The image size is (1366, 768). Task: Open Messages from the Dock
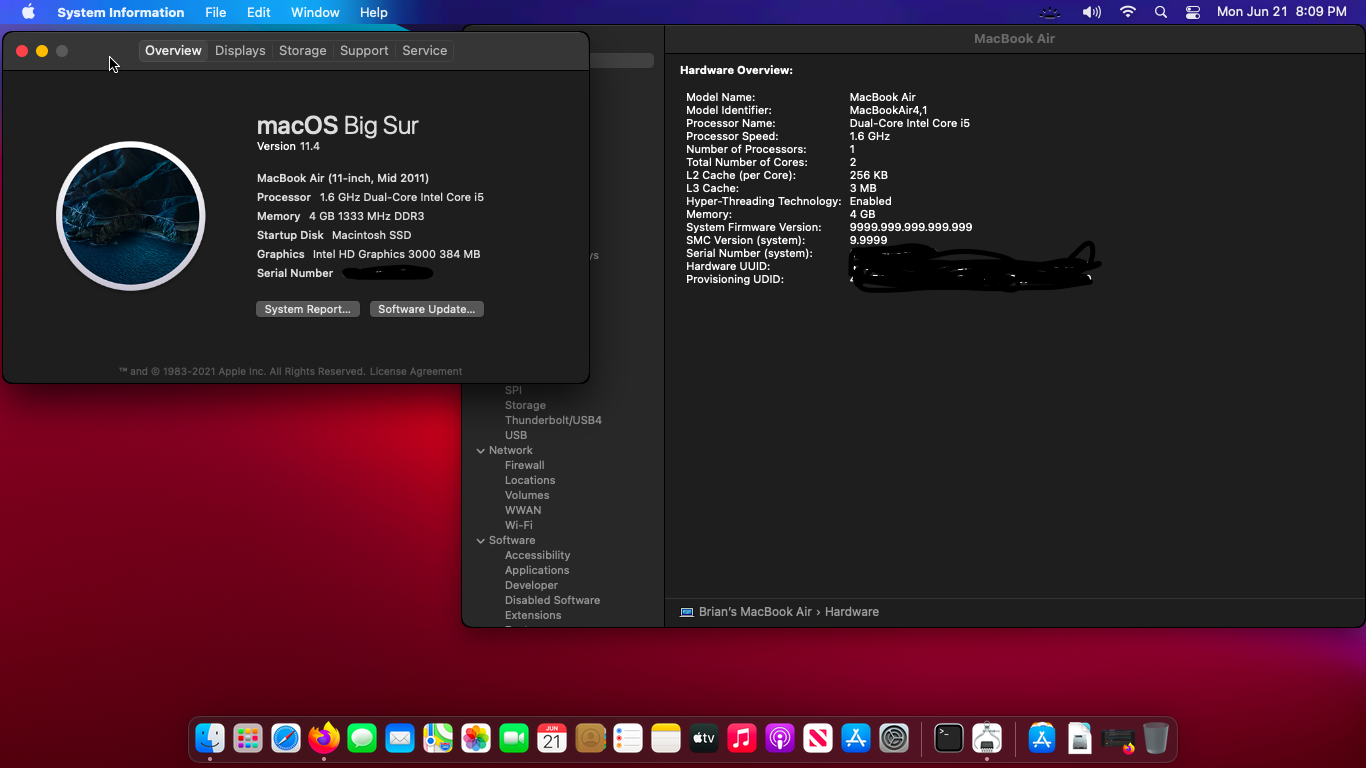[x=362, y=739]
